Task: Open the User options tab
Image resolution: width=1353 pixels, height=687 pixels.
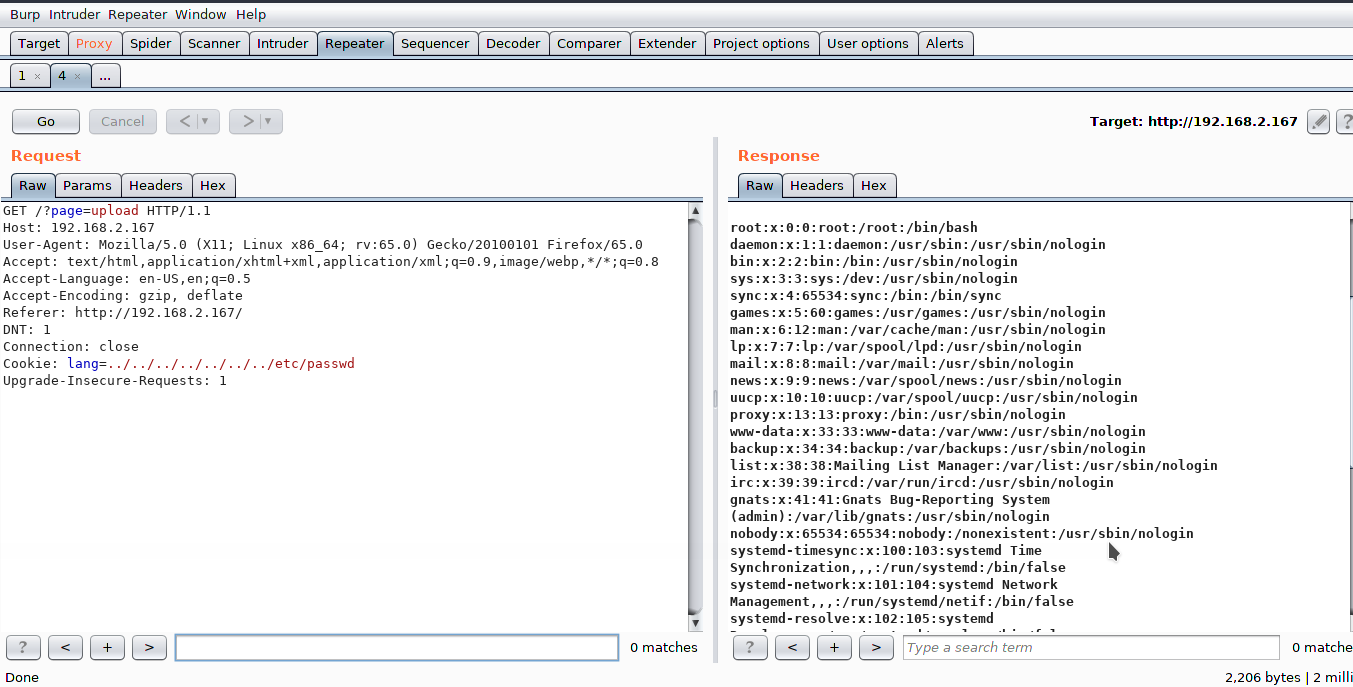Action: click(x=868, y=43)
